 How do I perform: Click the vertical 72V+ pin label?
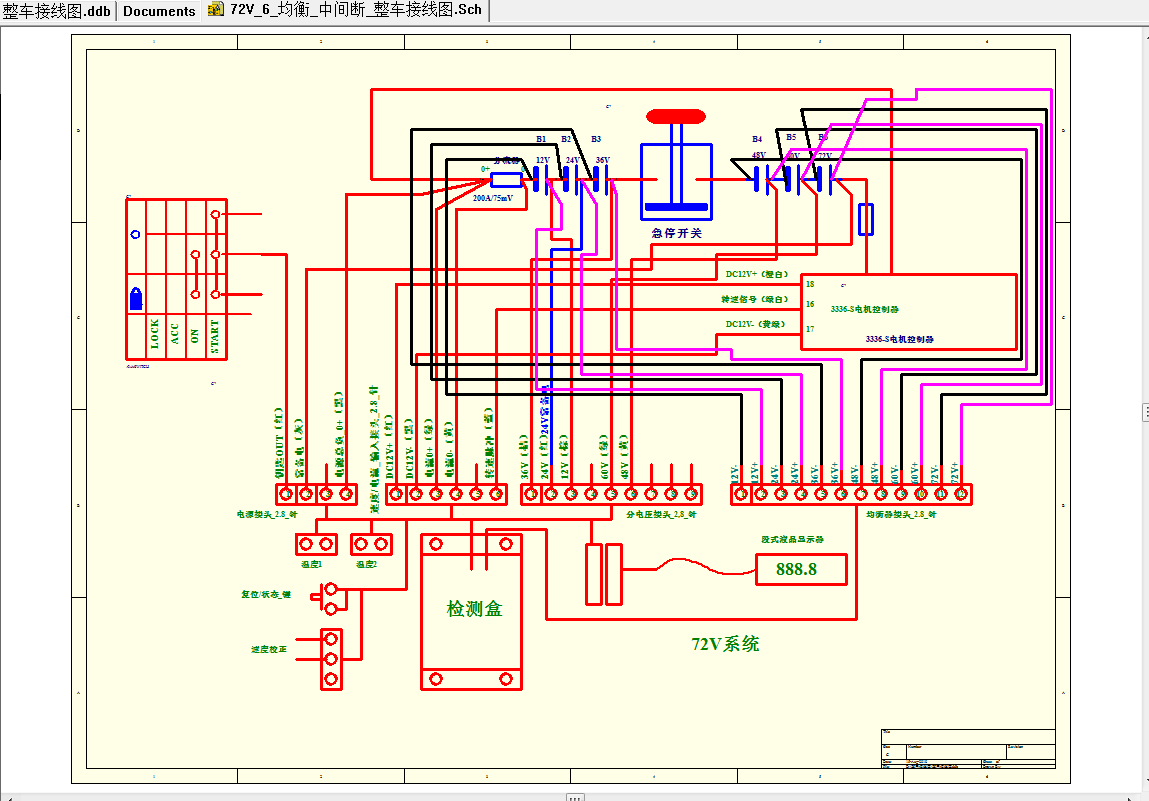point(954,473)
